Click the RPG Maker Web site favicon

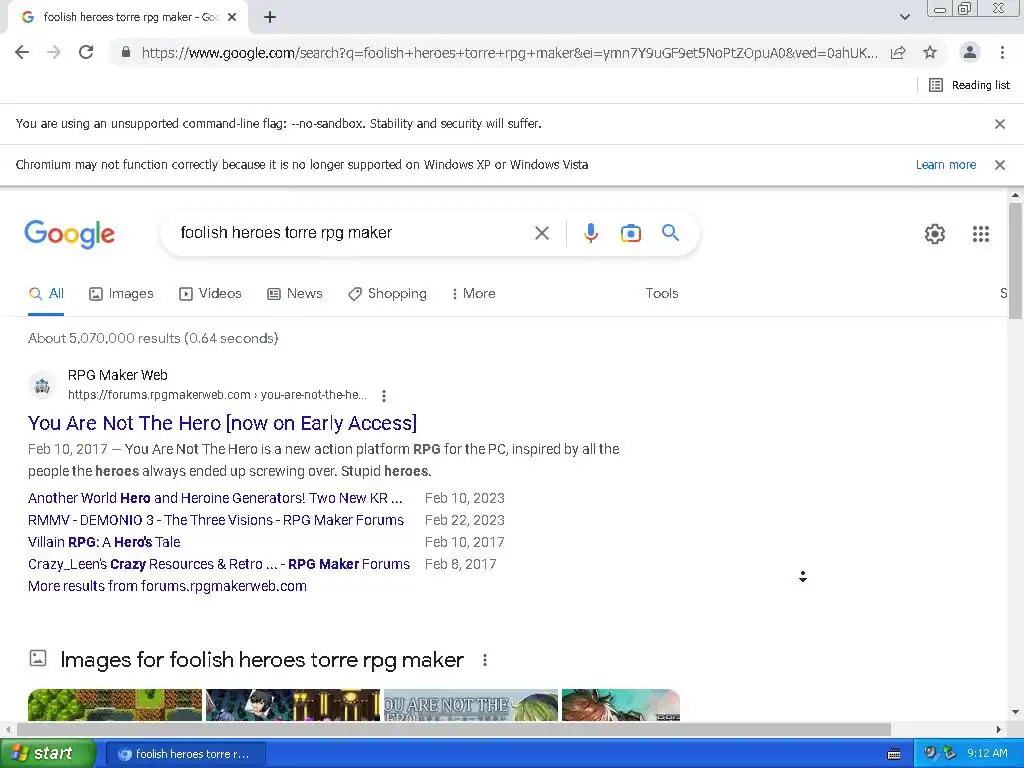[x=42, y=385]
